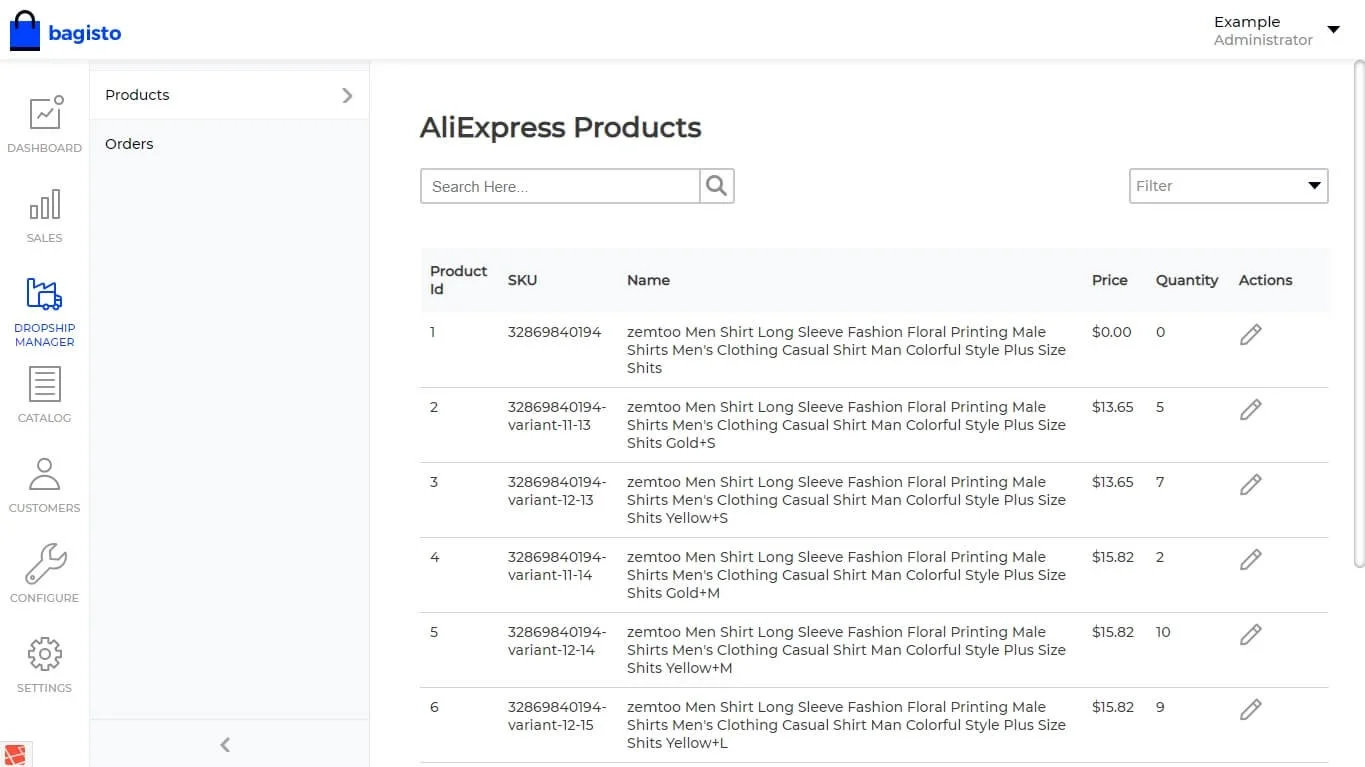The width and height of the screenshot is (1365, 767).
Task: Click quantity 10 for product 5
Action: click(x=1163, y=632)
